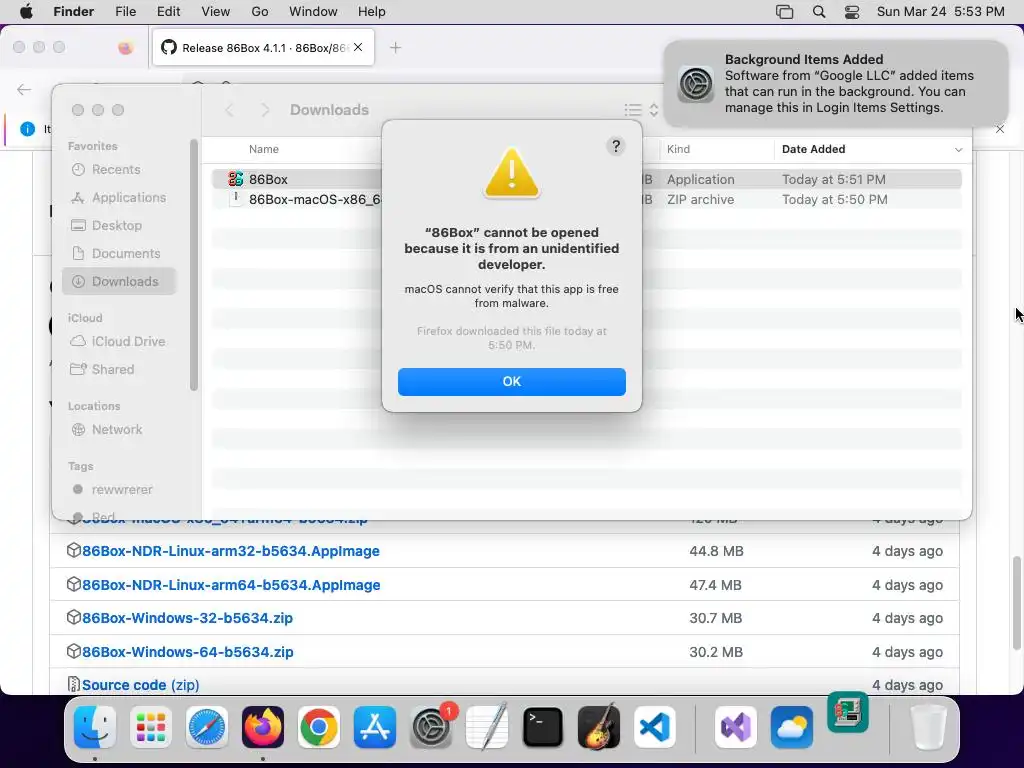The height and width of the screenshot is (768, 1024).
Task: Open the File menu
Action: 125,12
